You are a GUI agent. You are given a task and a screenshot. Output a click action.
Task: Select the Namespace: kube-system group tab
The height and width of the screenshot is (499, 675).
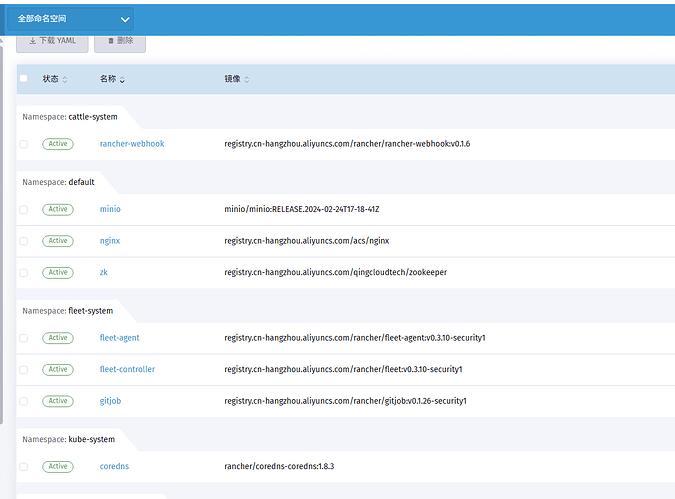click(x=68, y=439)
